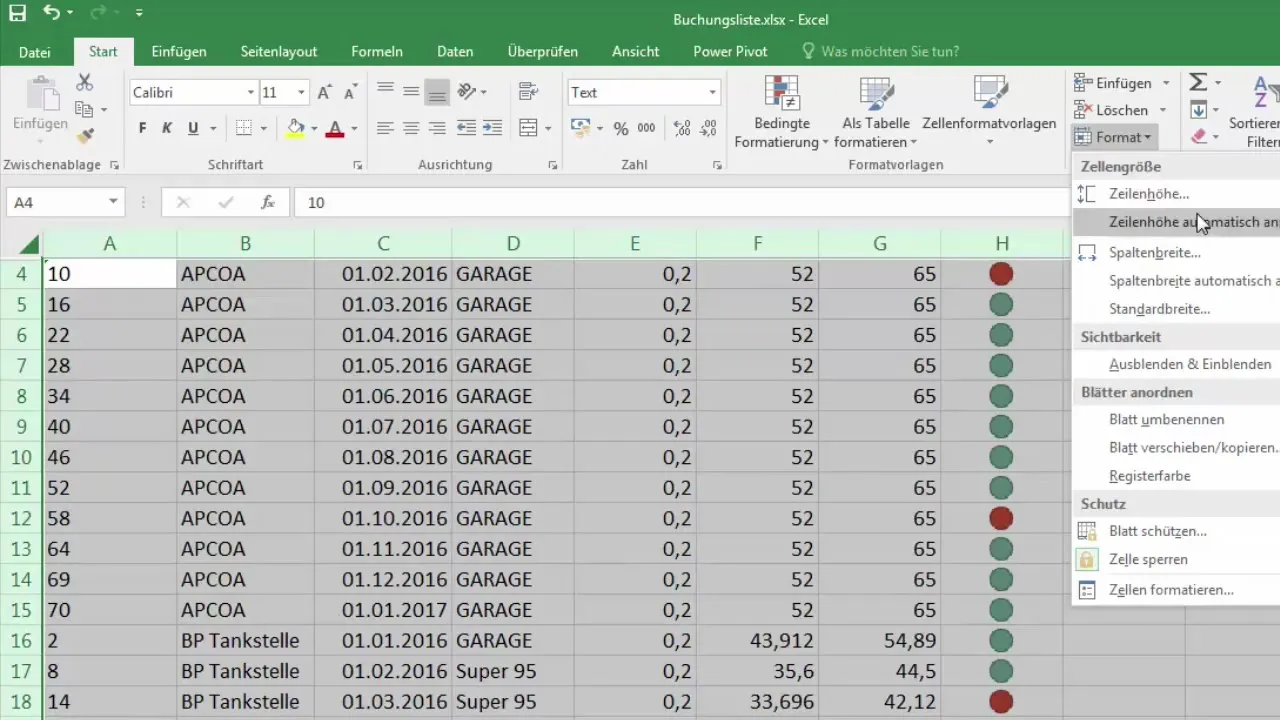Click the insert function fx icon

point(268,202)
